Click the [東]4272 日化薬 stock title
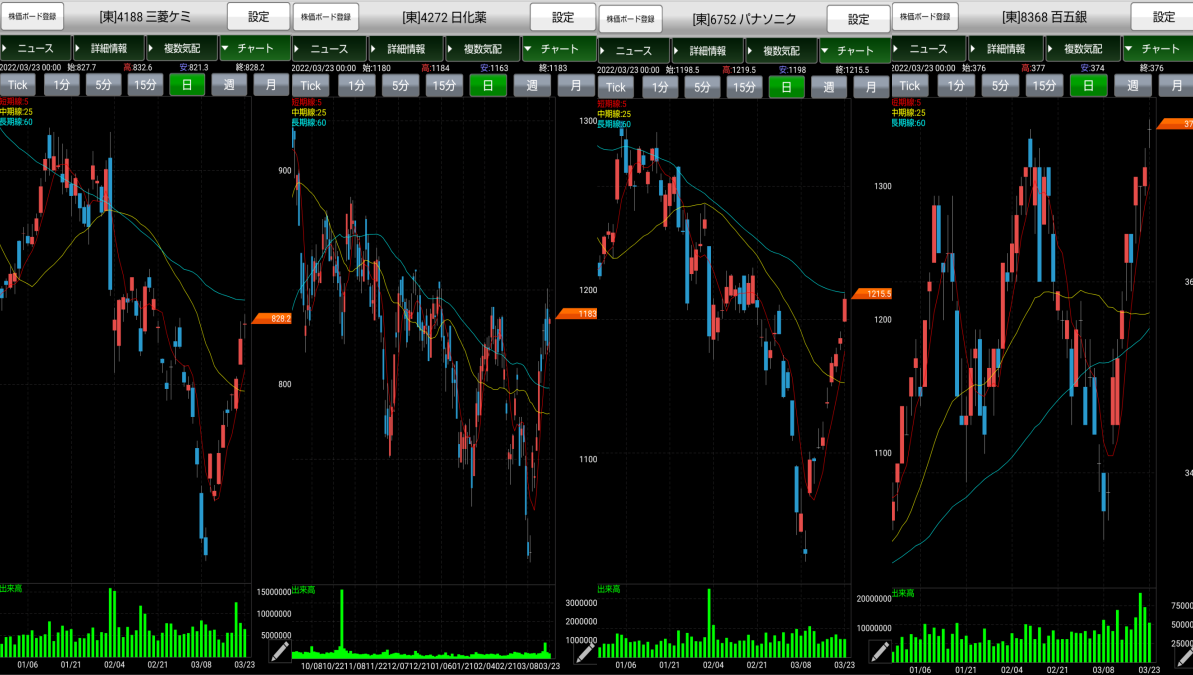This screenshot has width=1193, height=675. [x=444, y=17]
